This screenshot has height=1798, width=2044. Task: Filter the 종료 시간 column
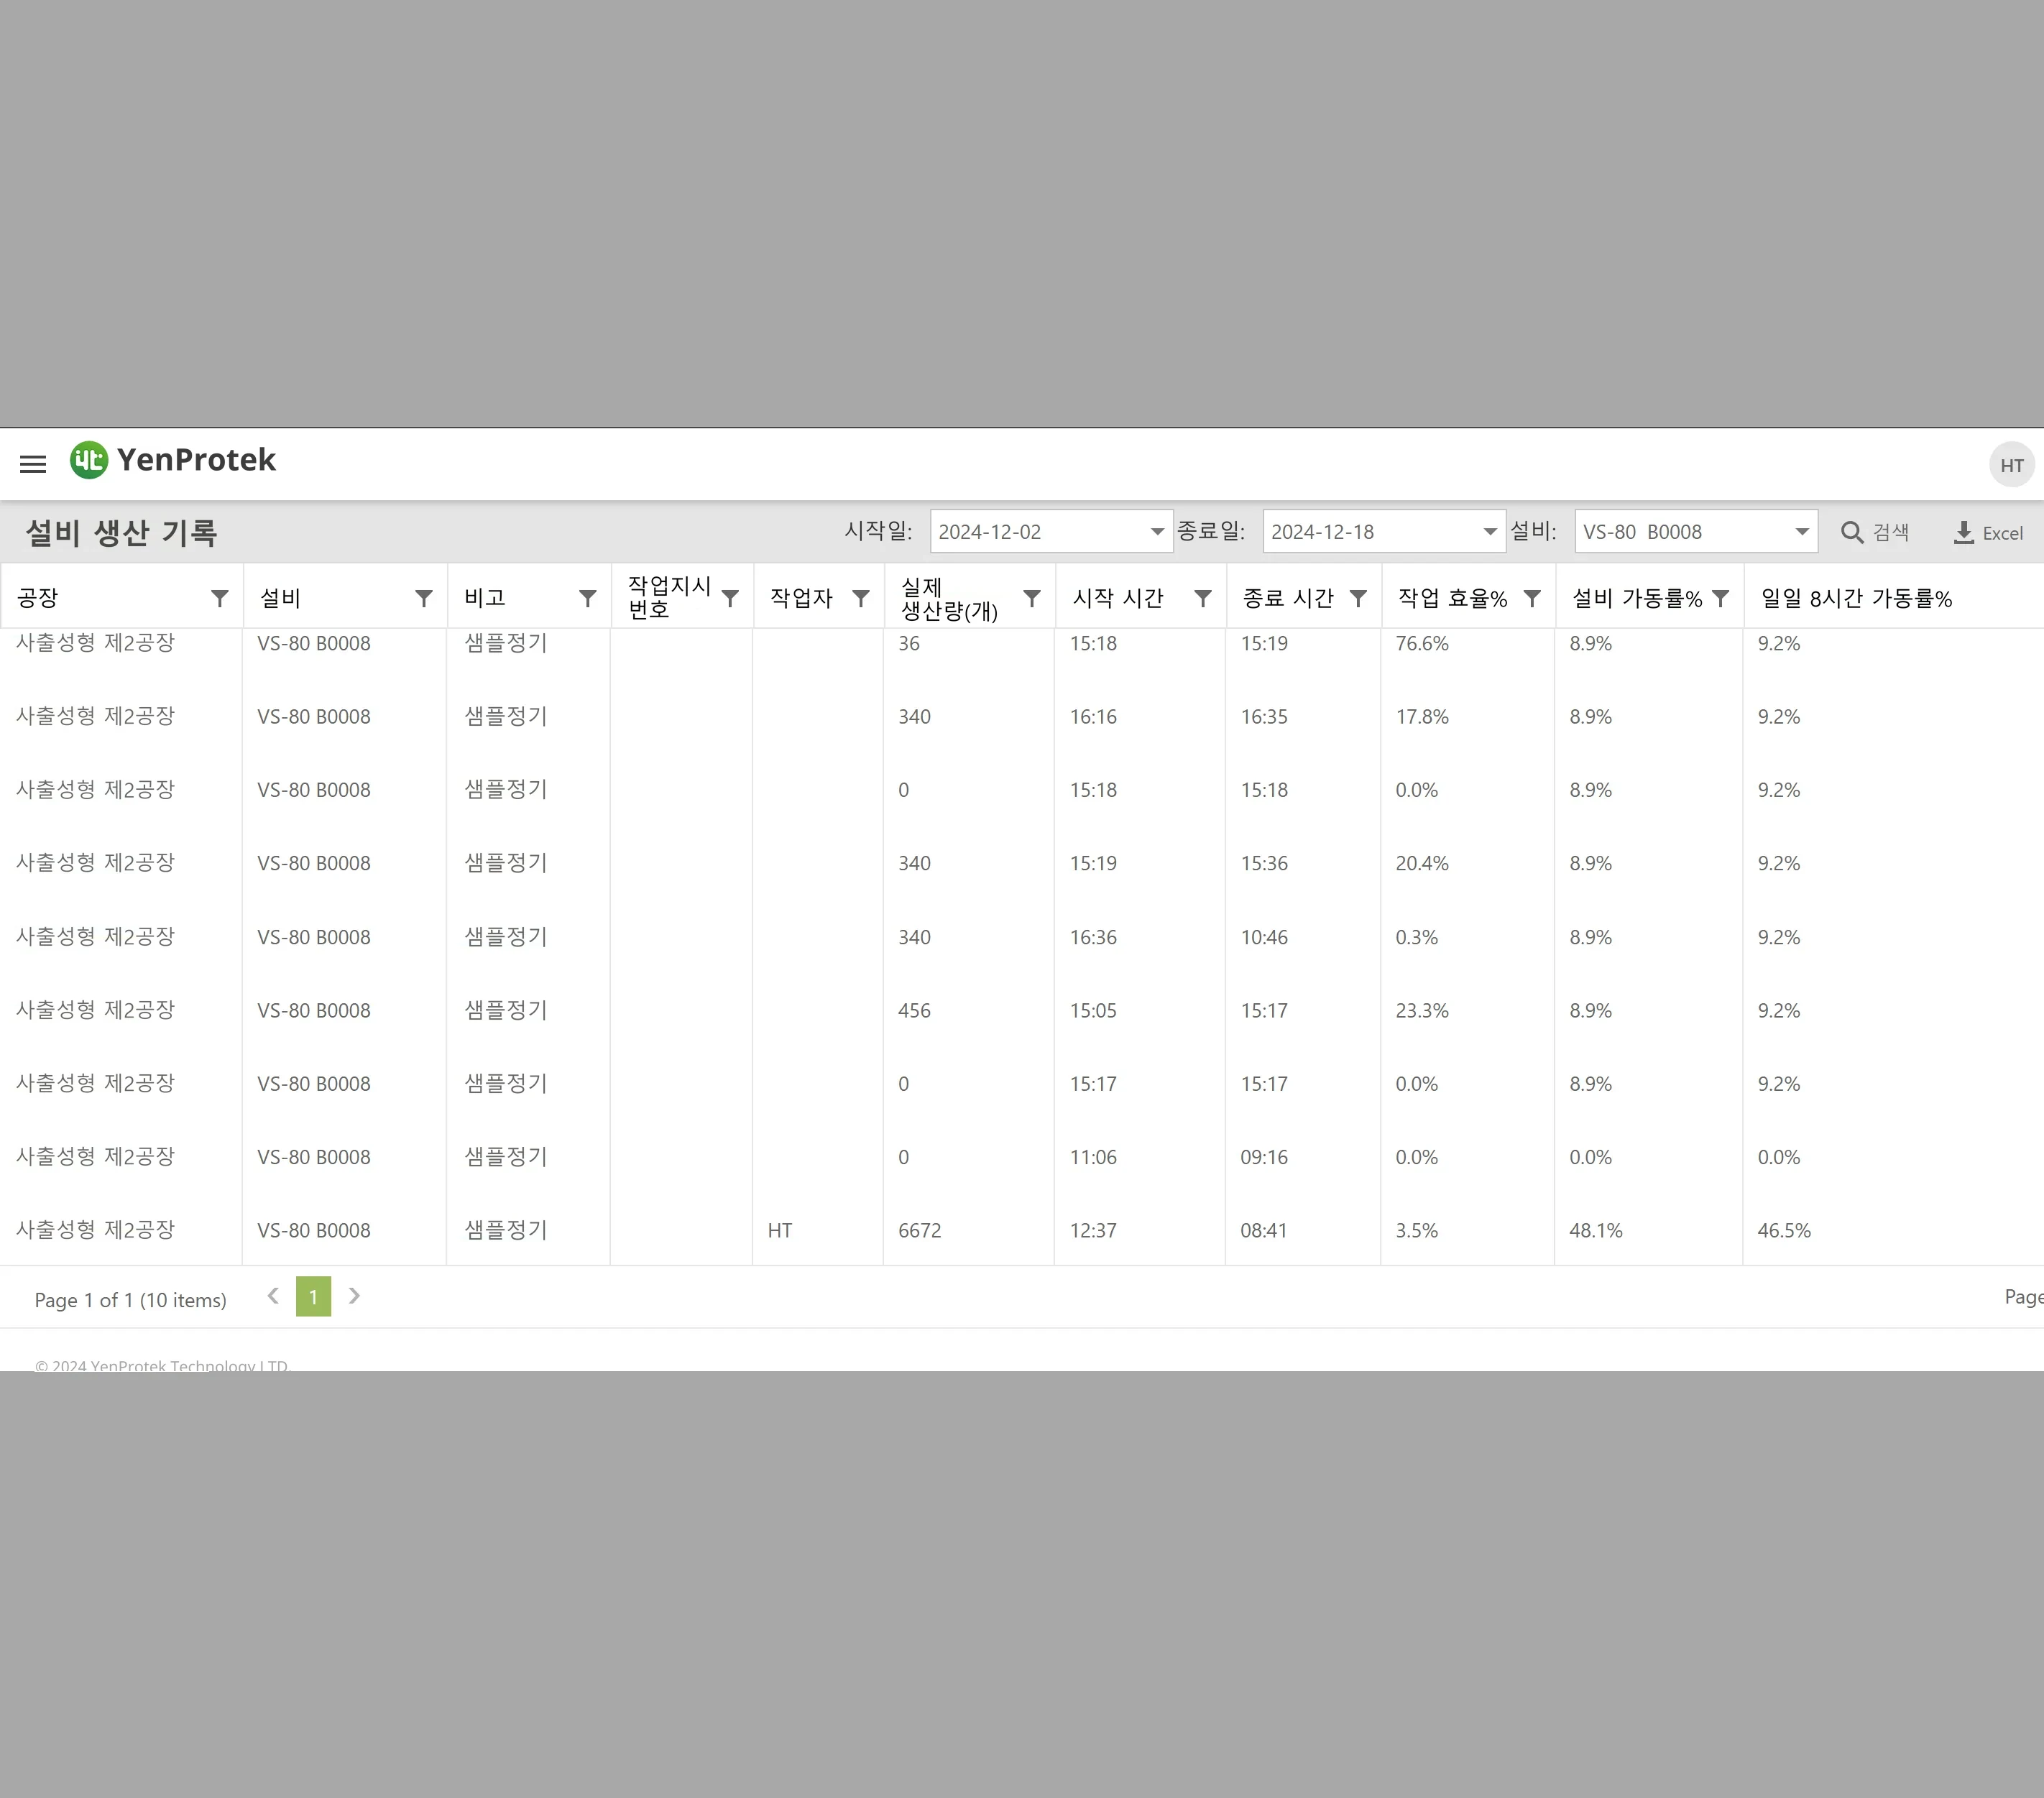pyautogui.click(x=1358, y=598)
